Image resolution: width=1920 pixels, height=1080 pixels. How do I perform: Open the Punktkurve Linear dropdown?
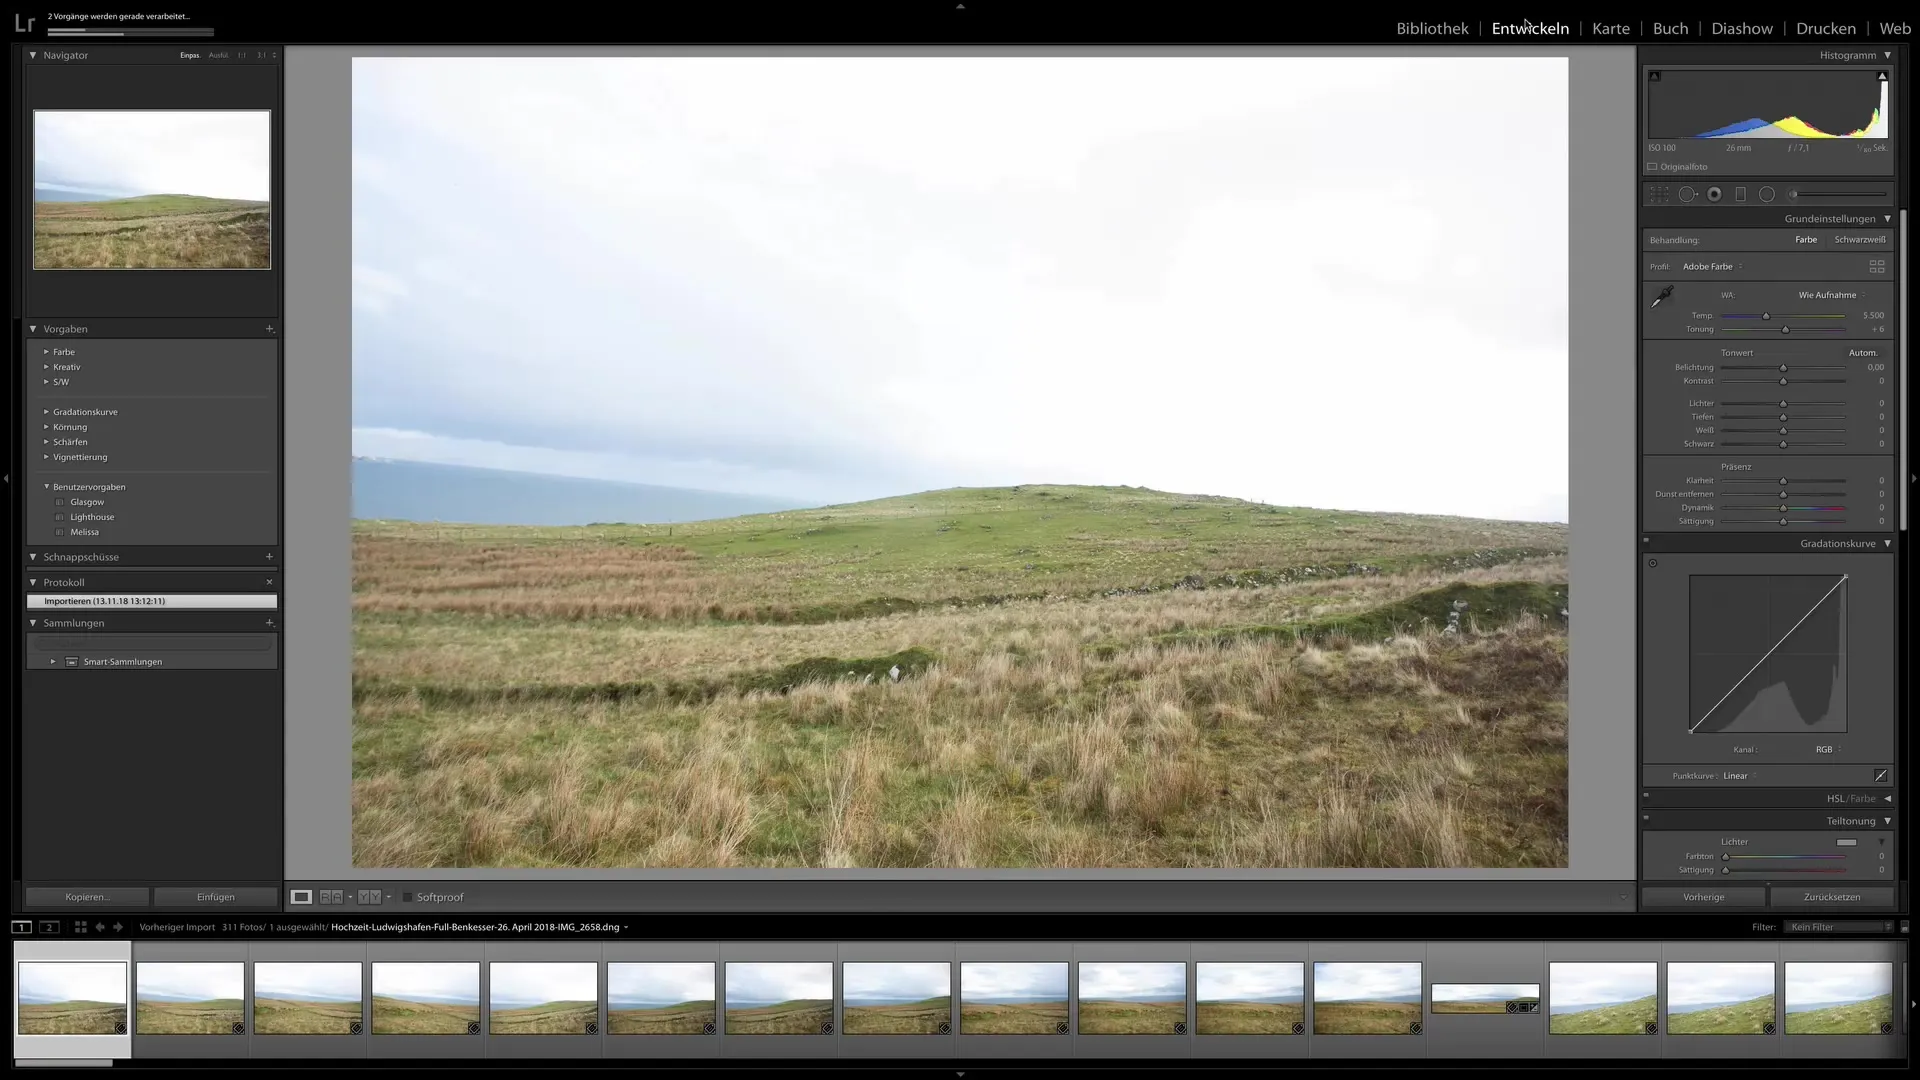pos(1740,776)
